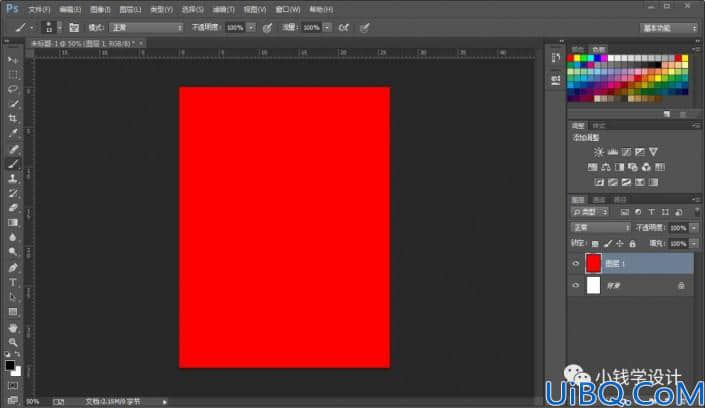
Task: Open the brush blend mode dropdown
Action: pyautogui.click(x=146, y=28)
